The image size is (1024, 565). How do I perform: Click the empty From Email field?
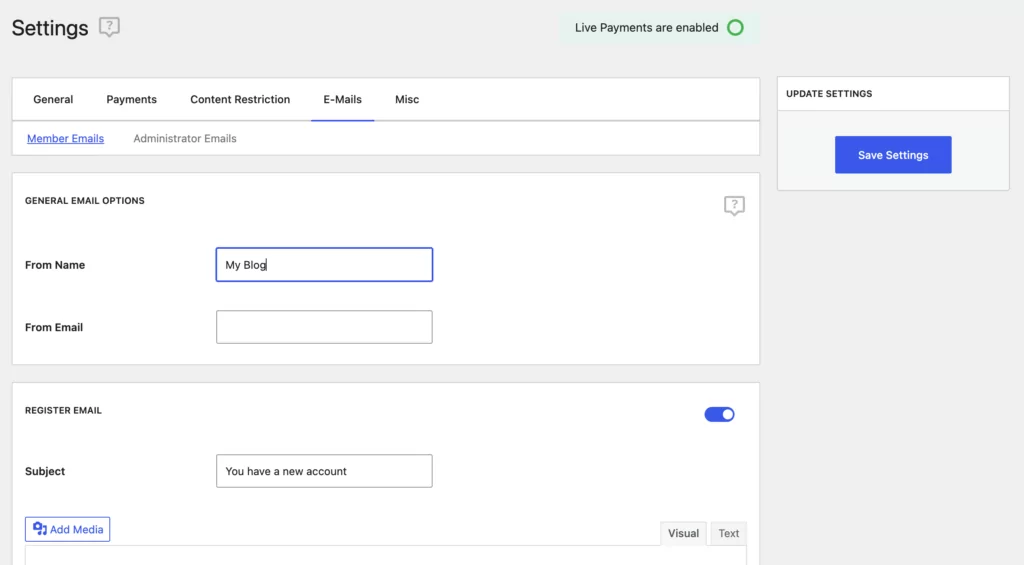coord(324,327)
